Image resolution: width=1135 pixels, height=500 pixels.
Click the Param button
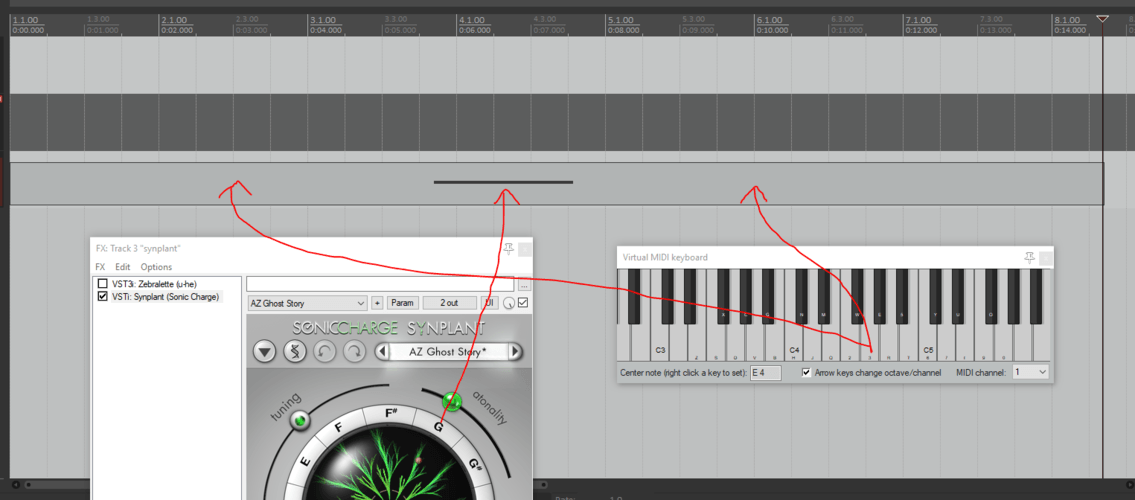402,303
